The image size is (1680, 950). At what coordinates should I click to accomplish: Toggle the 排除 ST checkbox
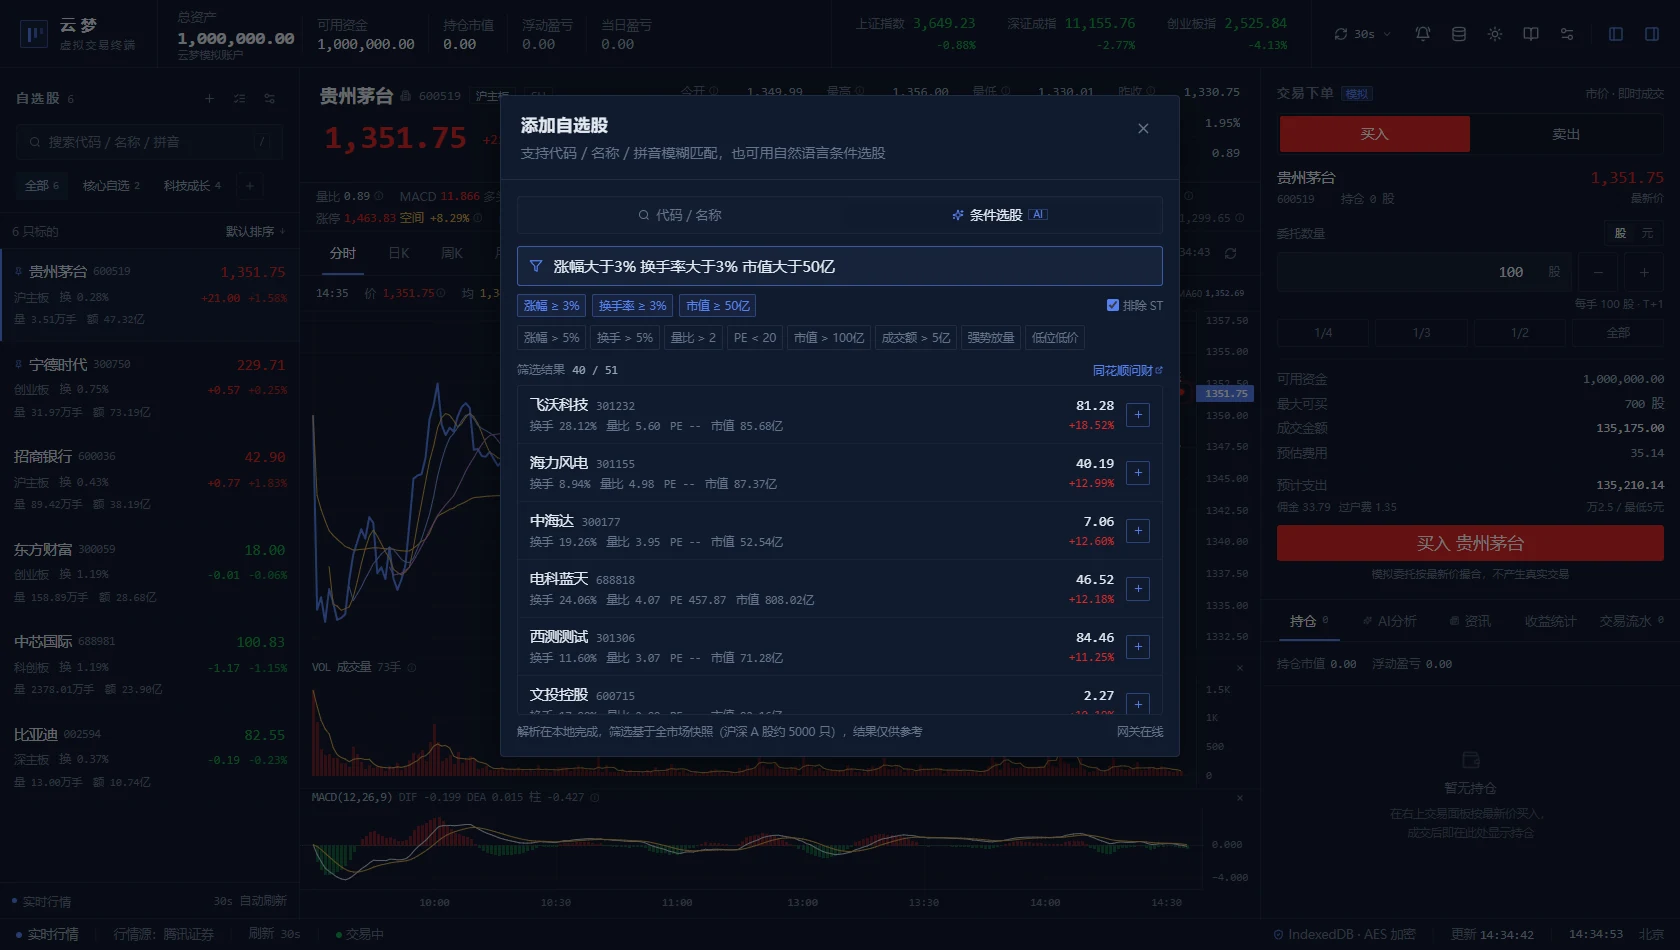(1113, 305)
